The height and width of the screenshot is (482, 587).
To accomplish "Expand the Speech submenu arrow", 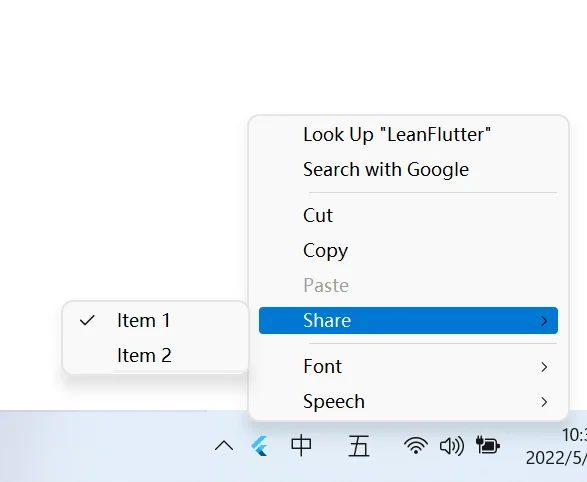I will coord(544,402).
